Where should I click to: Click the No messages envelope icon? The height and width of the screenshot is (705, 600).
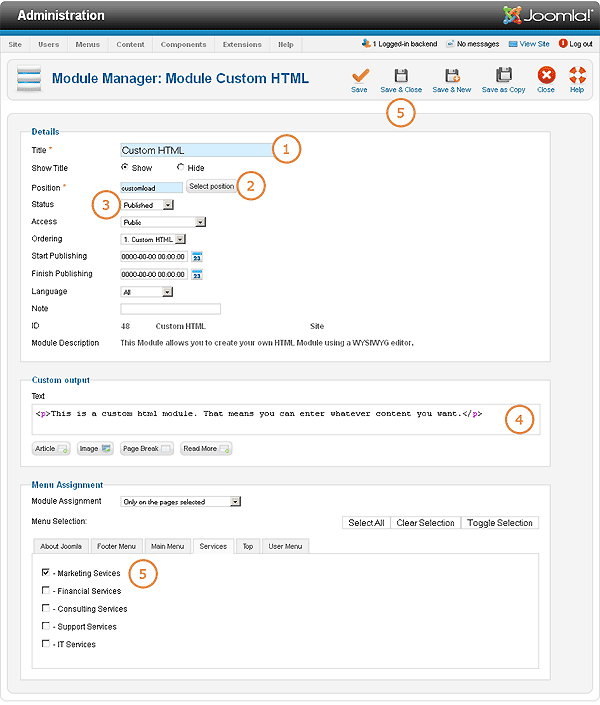tap(450, 44)
